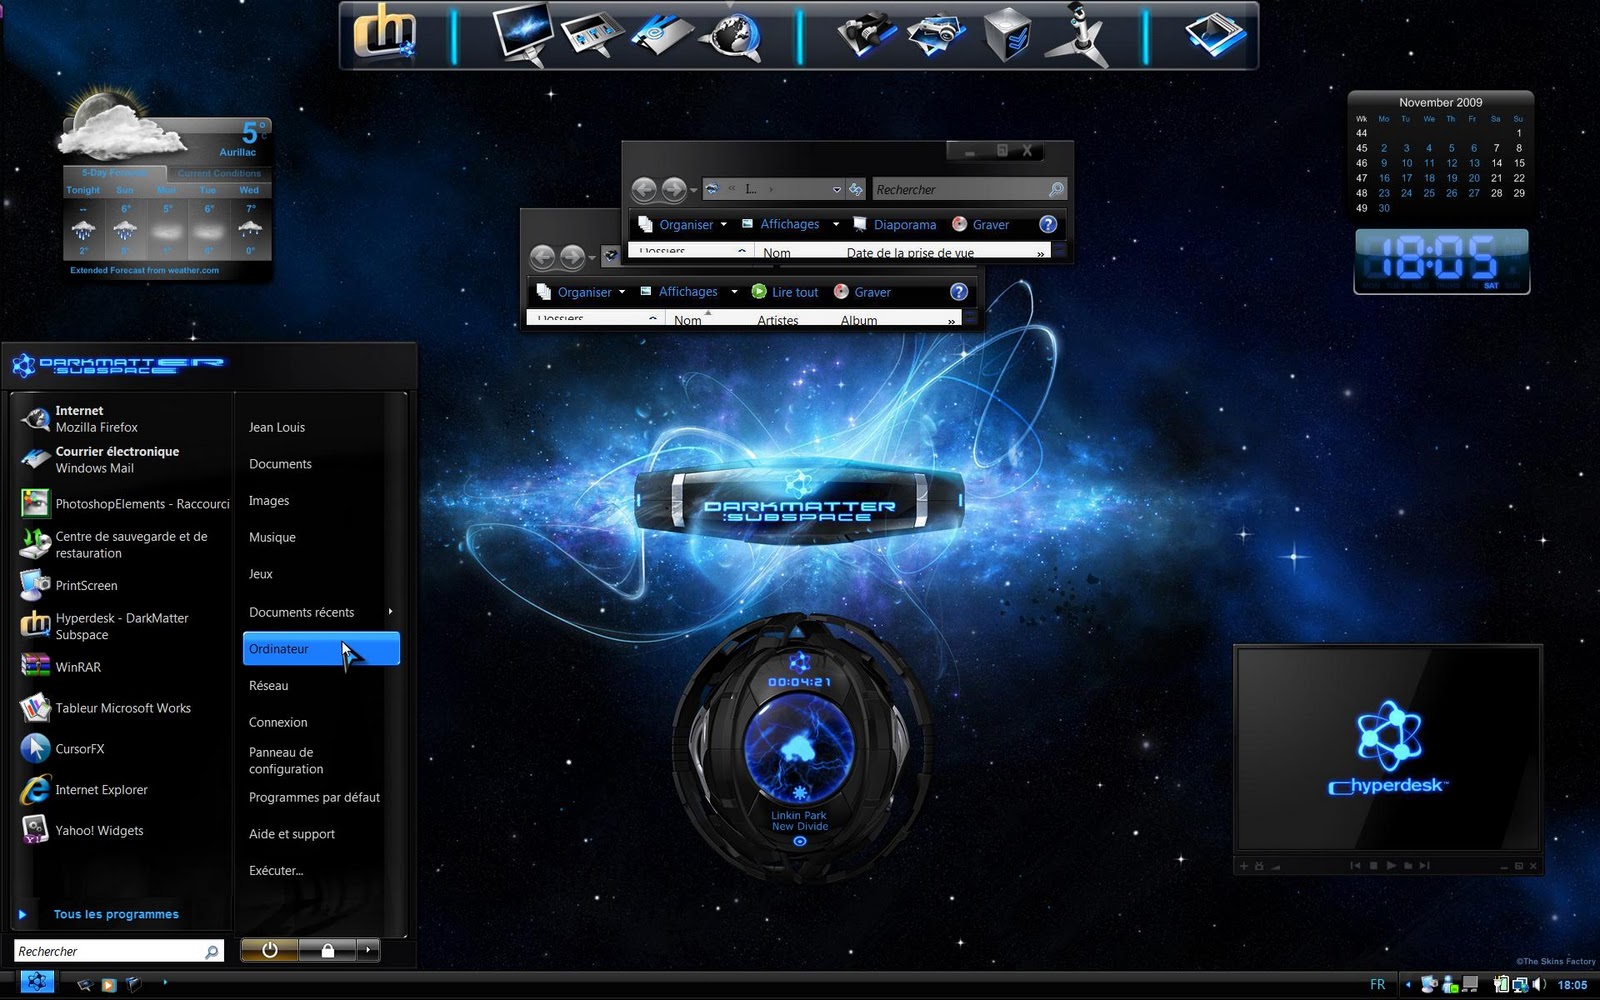The image size is (1600, 1000).
Task: Open the Hyperdesk logo icon in the top dock
Action: (384, 35)
